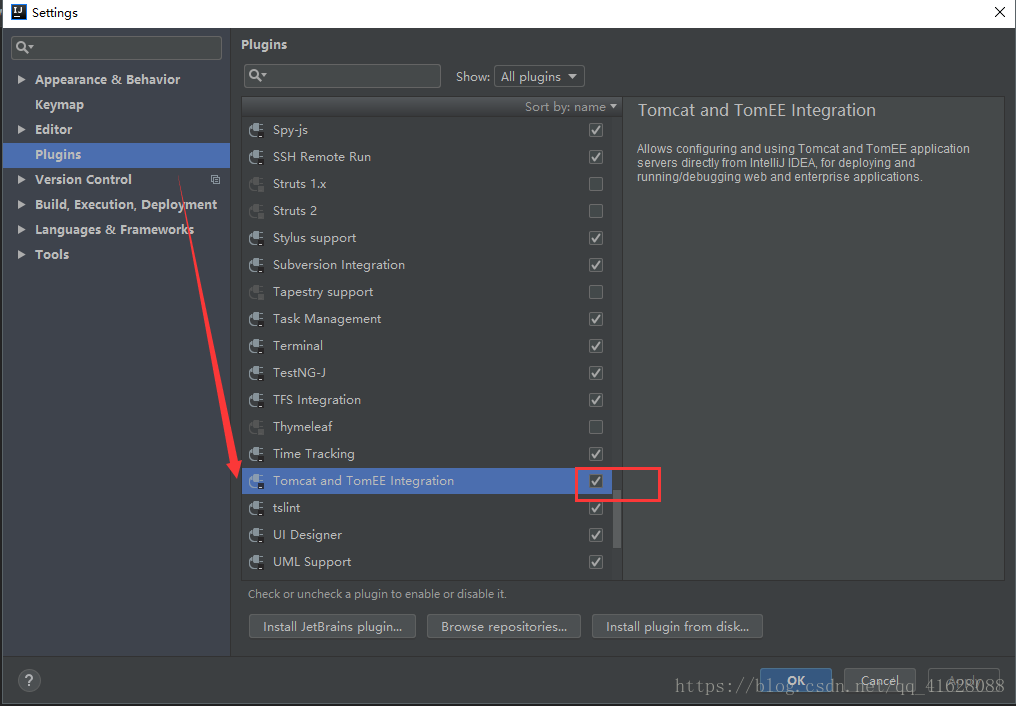Open the Sort by name dropdown
The height and width of the screenshot is (706, 1016).
(571, 107)
